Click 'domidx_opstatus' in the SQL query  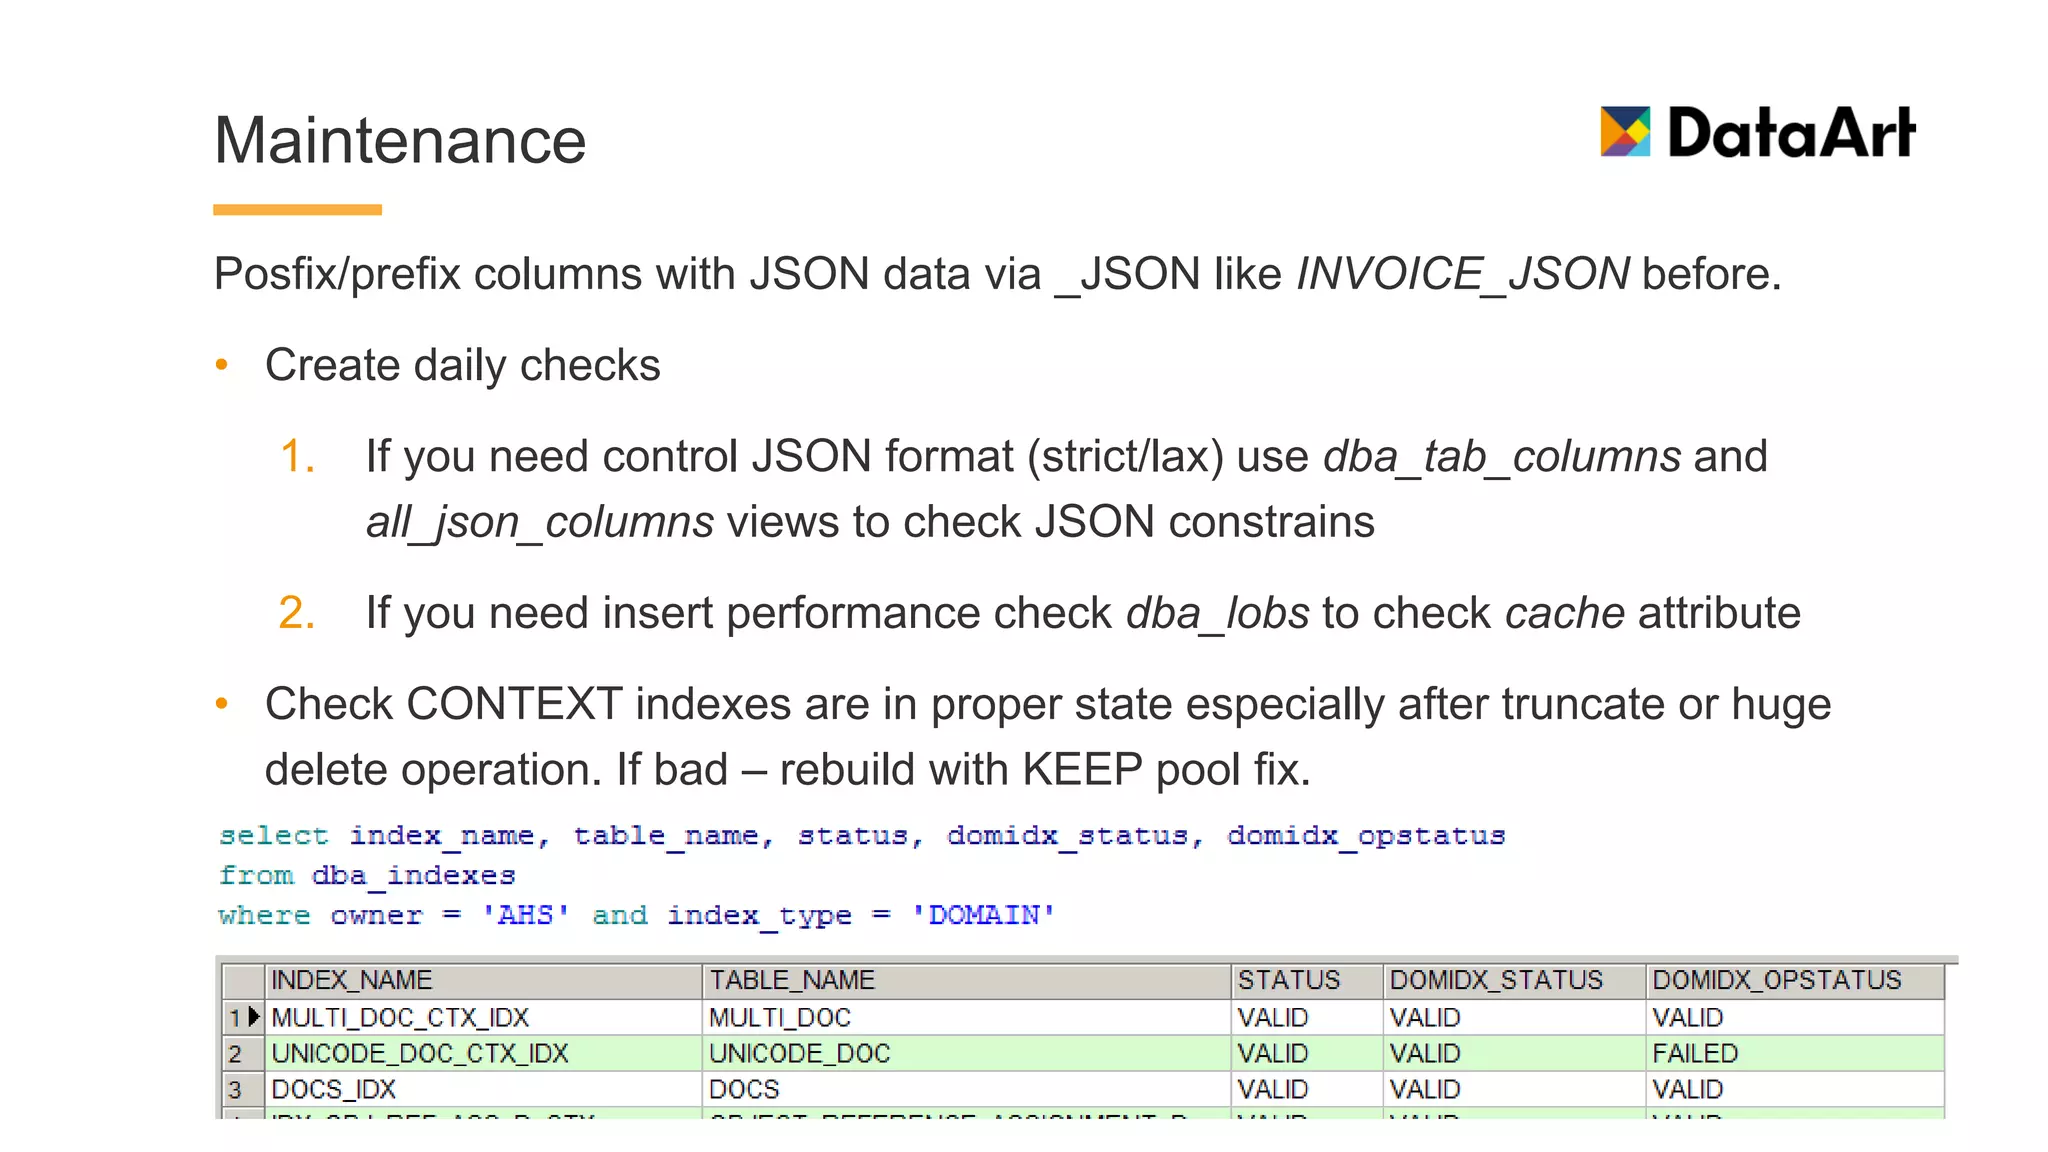click(x=1366, y=836)
